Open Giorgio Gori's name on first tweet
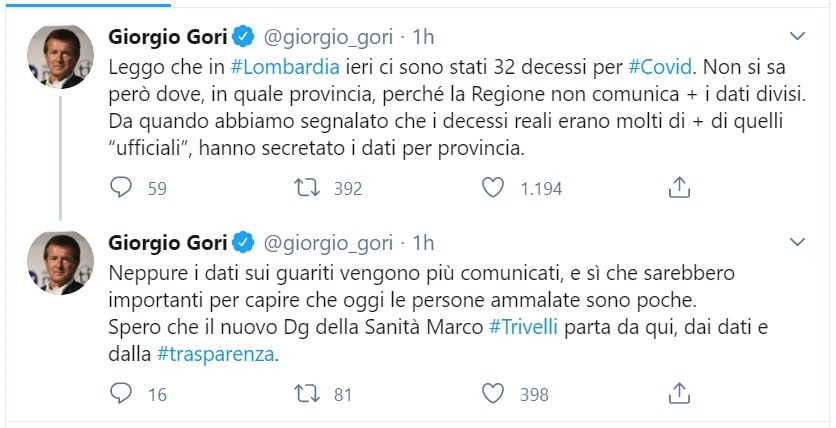The width and height of the screenshot is (836, 428). click(x=169, y=37)
